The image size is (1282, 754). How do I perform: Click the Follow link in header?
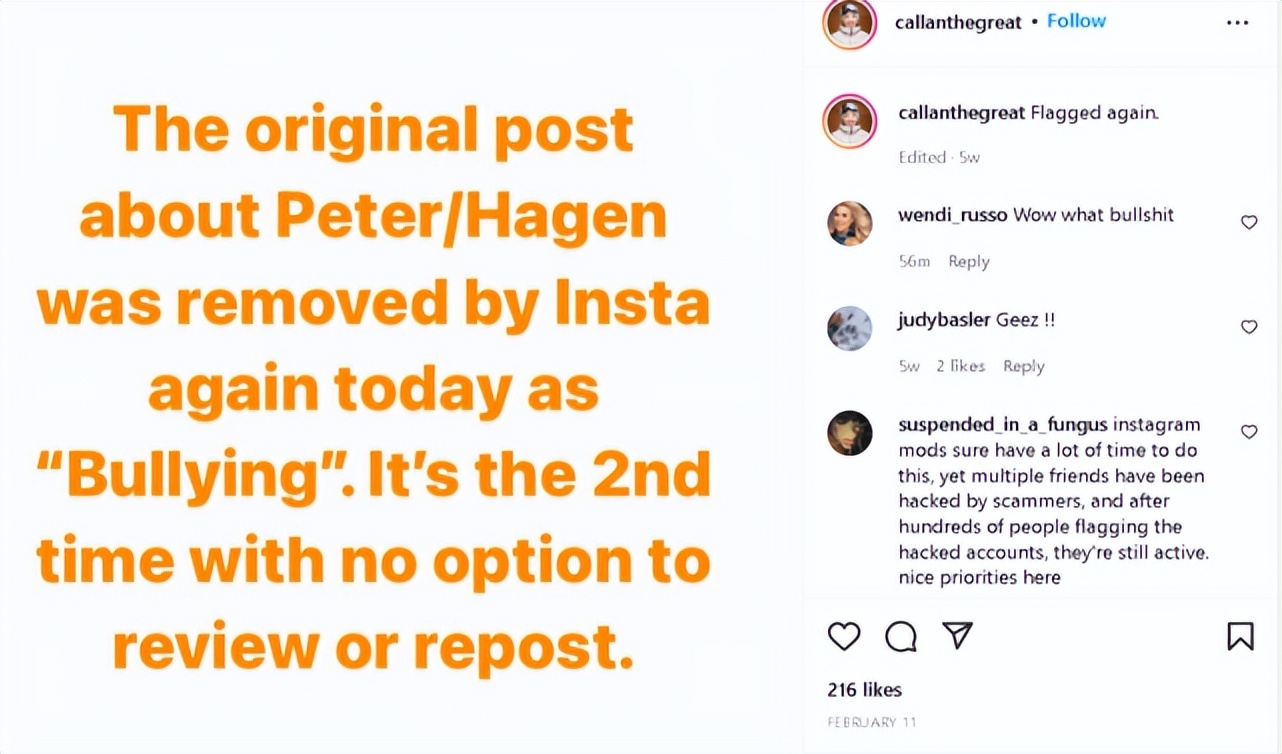1076,21
